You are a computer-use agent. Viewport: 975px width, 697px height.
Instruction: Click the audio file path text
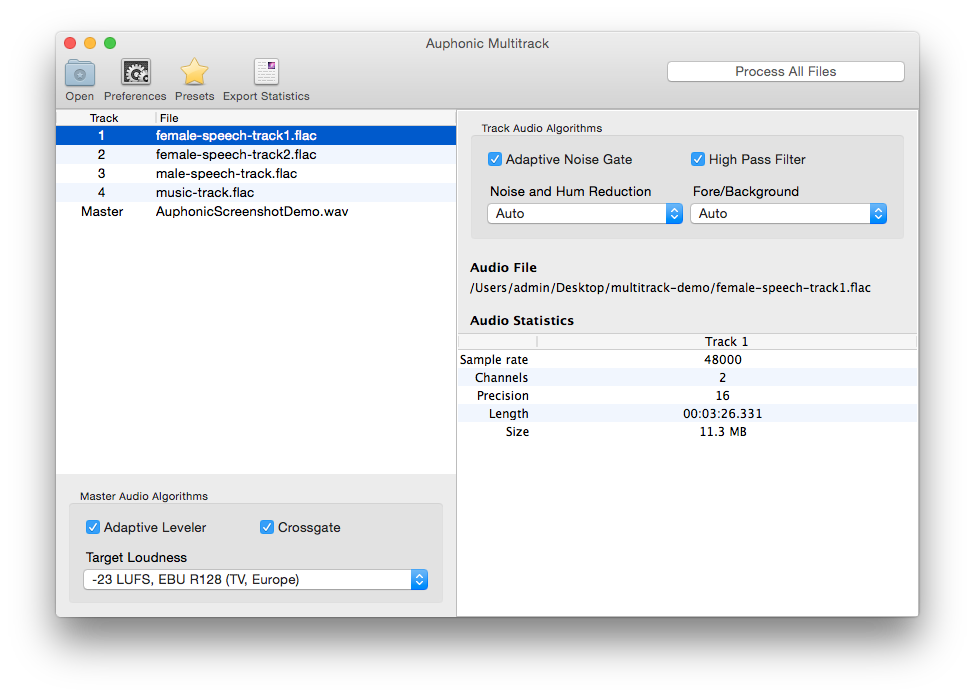[670, 288]
